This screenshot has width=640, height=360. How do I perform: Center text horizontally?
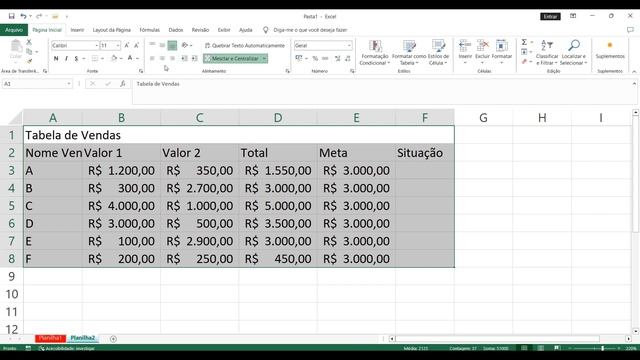[162, 58]
